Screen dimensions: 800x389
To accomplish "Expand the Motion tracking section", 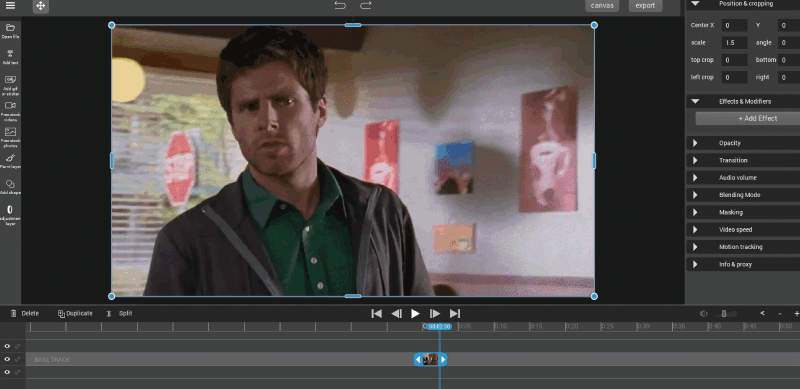I will [x=695, y=247].
